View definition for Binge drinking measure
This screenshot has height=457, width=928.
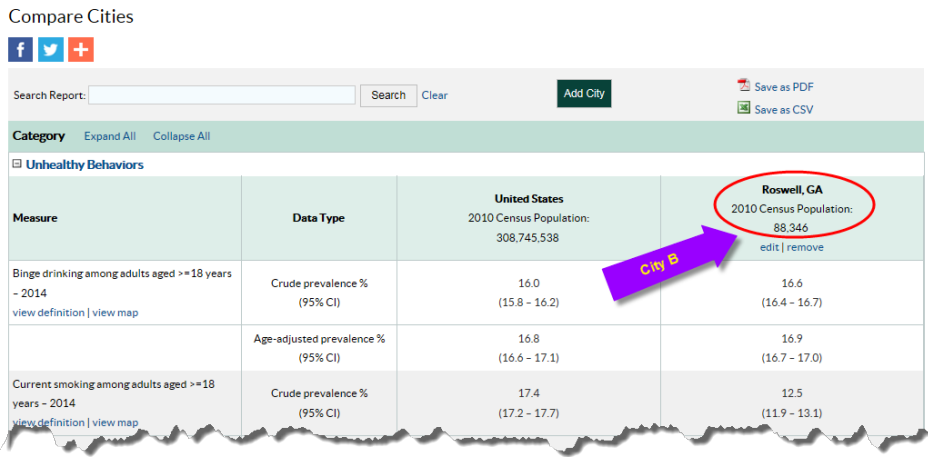[49, 313]
